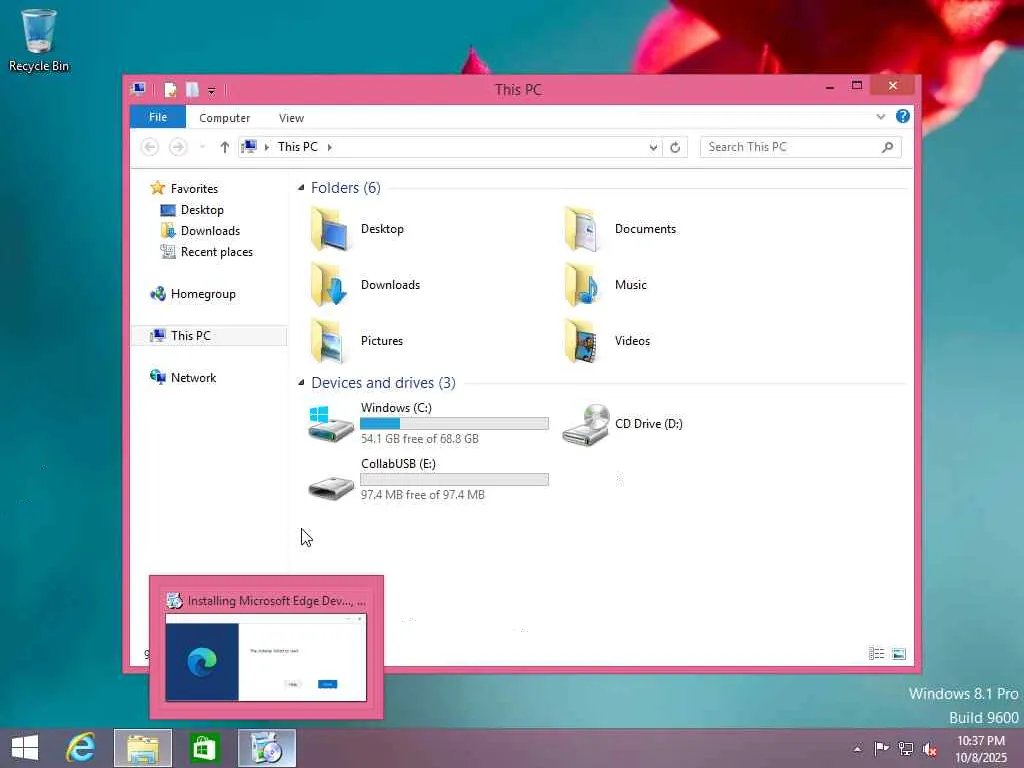Viewport: 1024px width, 768px height.
Task: Click the Edge installer taskbar button
Action: point(266,748)
